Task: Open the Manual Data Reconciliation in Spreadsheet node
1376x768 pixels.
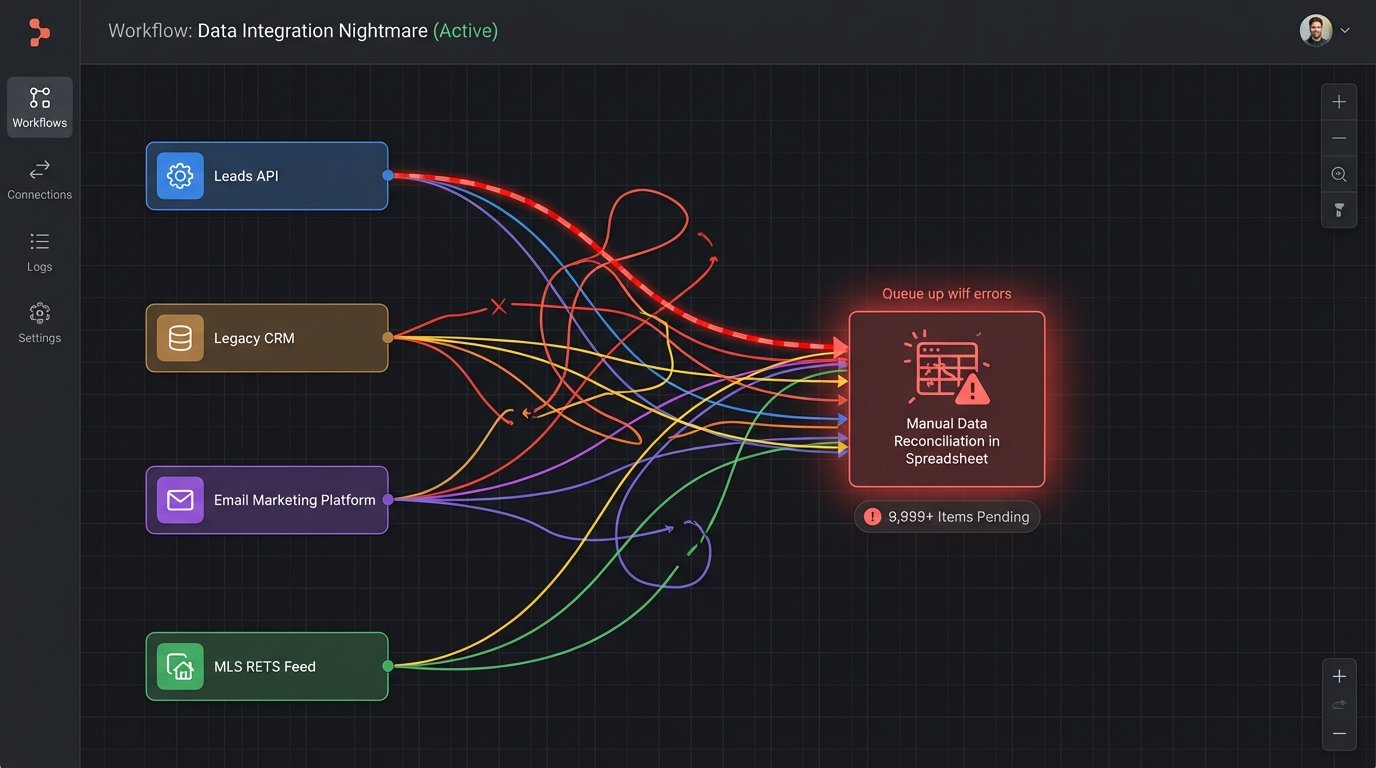Action: coord(946,398)
